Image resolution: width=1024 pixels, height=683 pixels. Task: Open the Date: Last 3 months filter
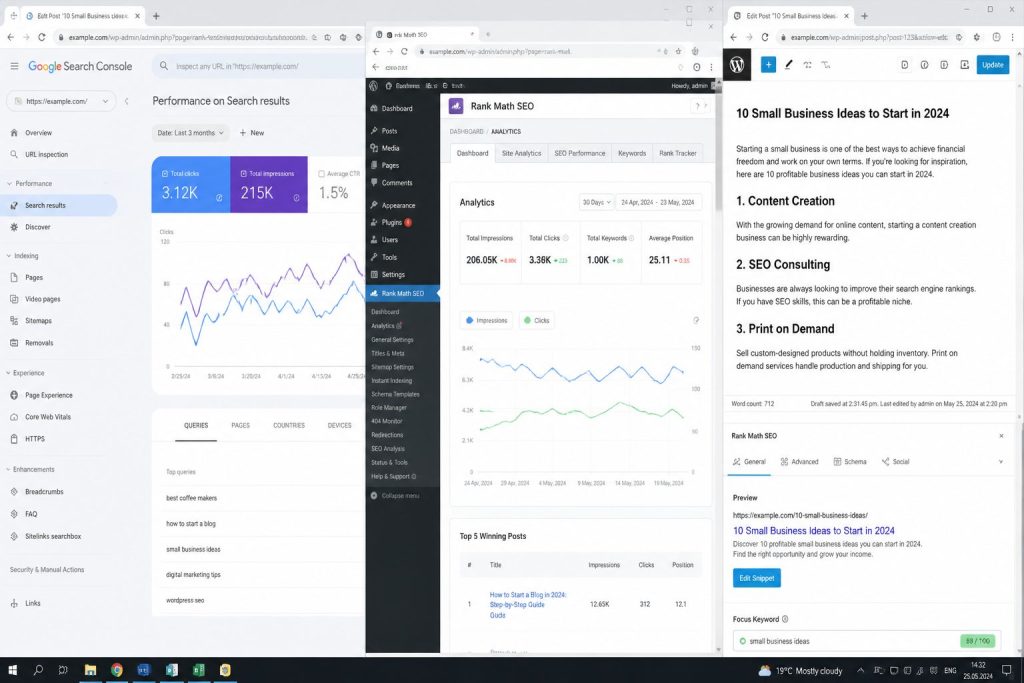tap(190, 133)
